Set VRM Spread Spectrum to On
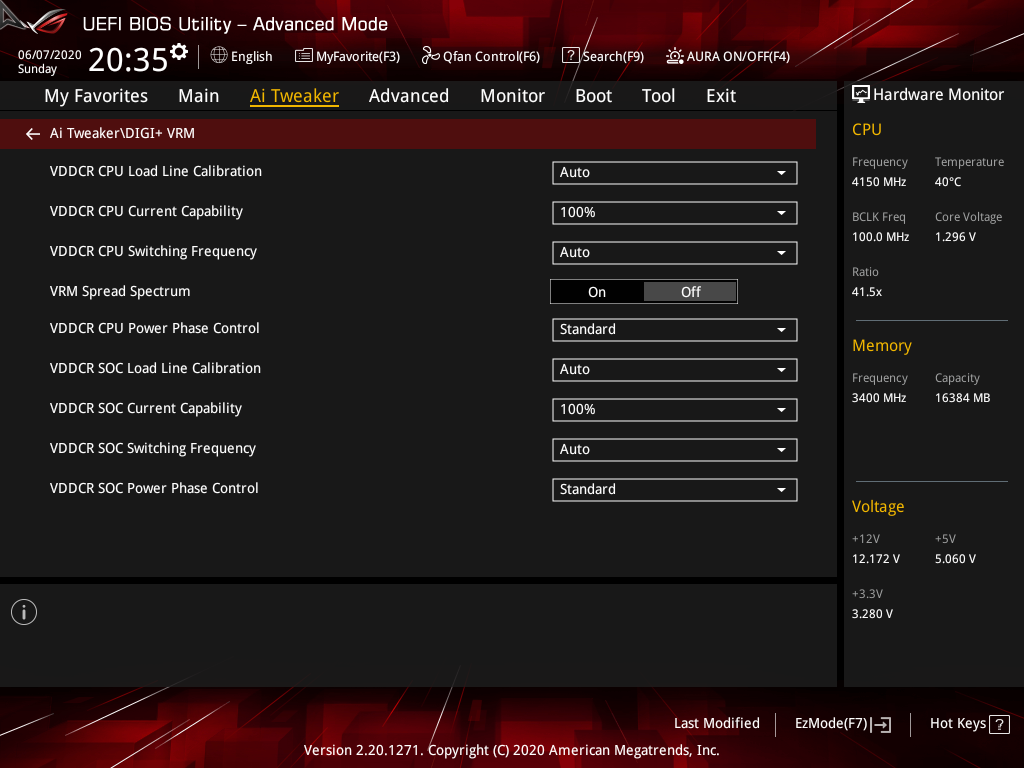Viewport: 1024px width, 768px height. (x=597, y=292)
